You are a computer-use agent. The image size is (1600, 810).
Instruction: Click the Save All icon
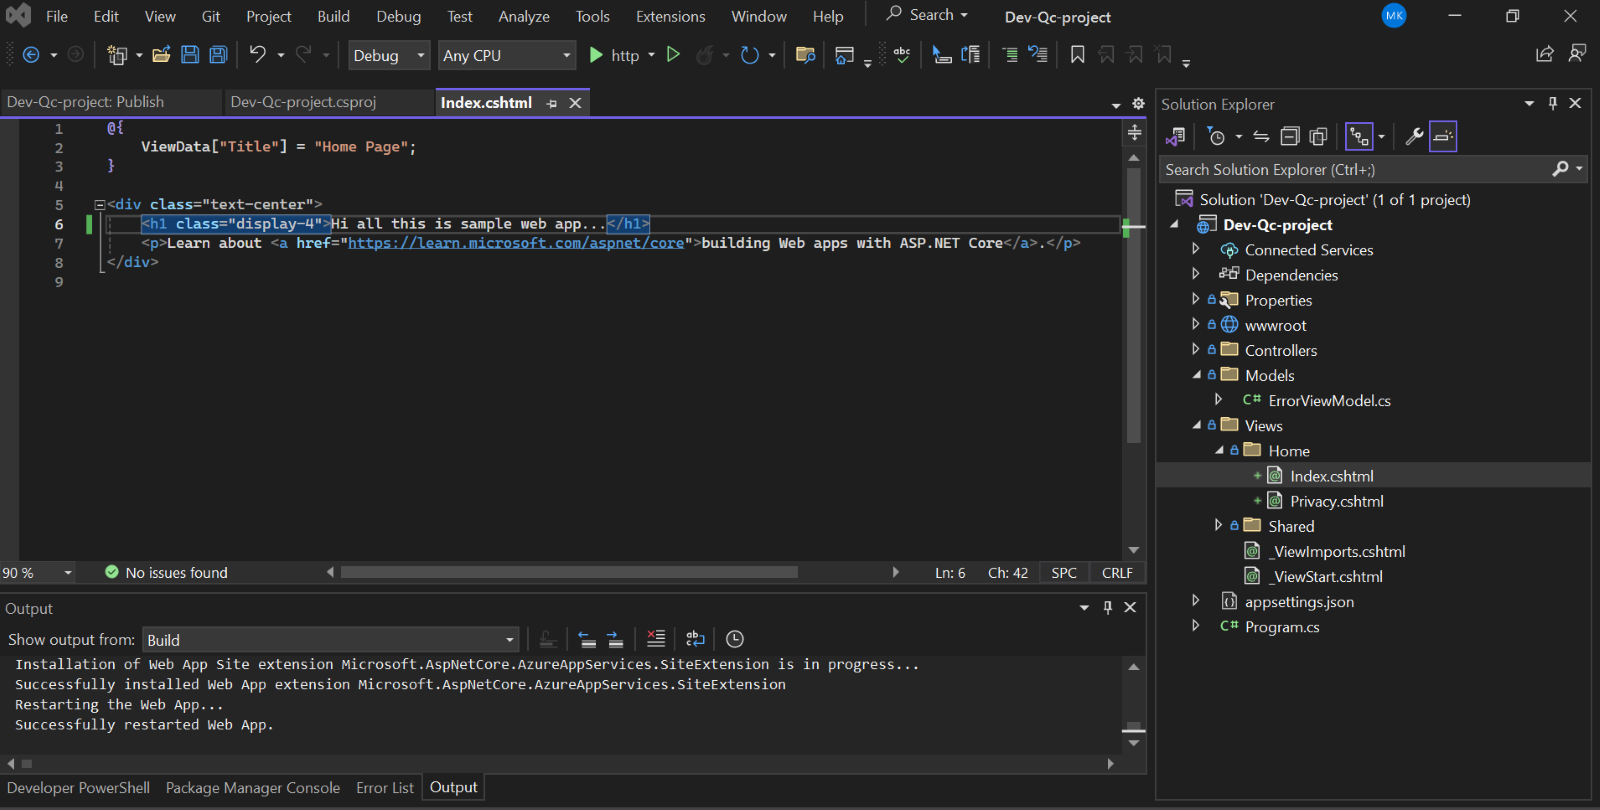tap(218, 55)
